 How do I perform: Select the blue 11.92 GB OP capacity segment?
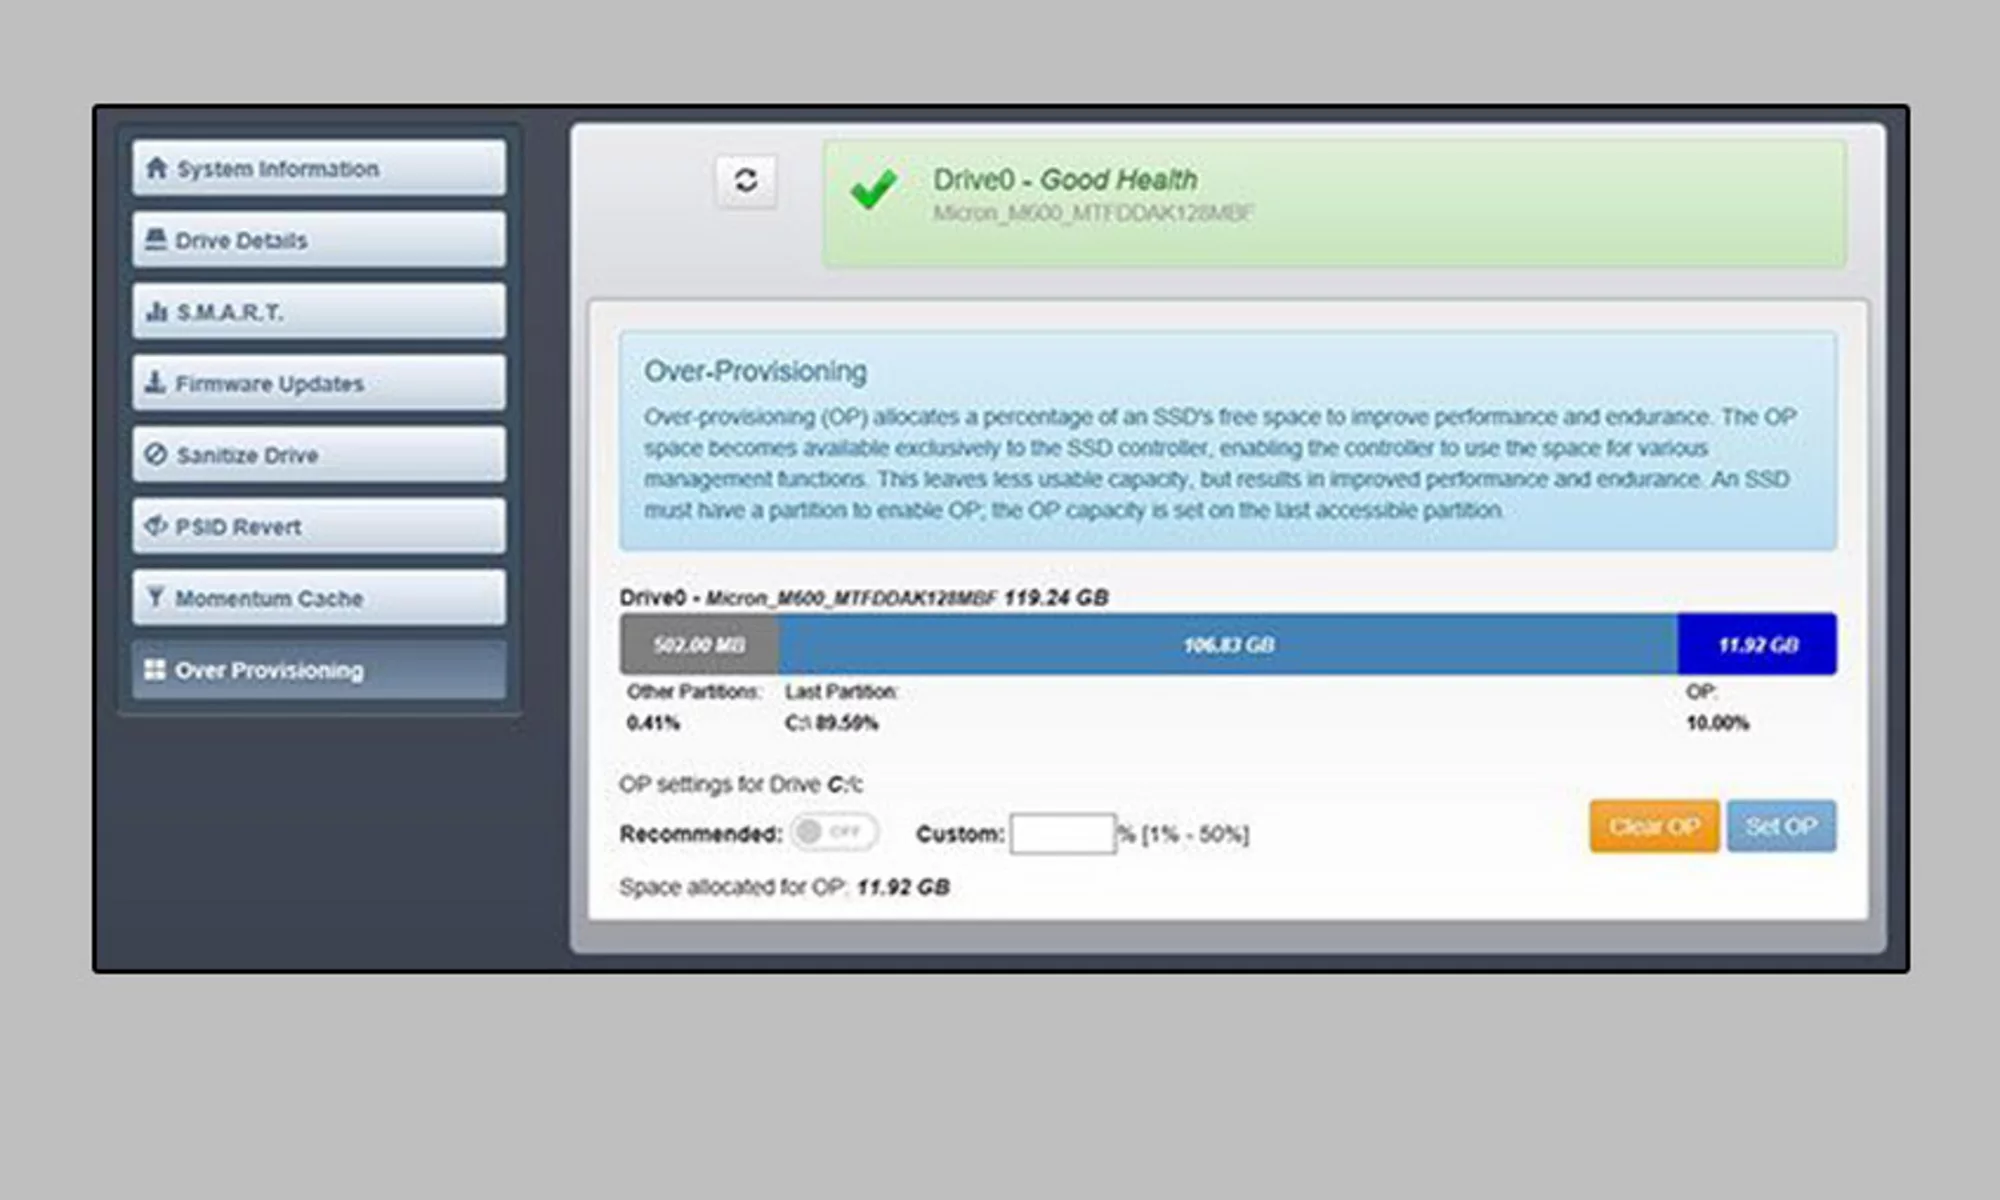pos(1756,643)
